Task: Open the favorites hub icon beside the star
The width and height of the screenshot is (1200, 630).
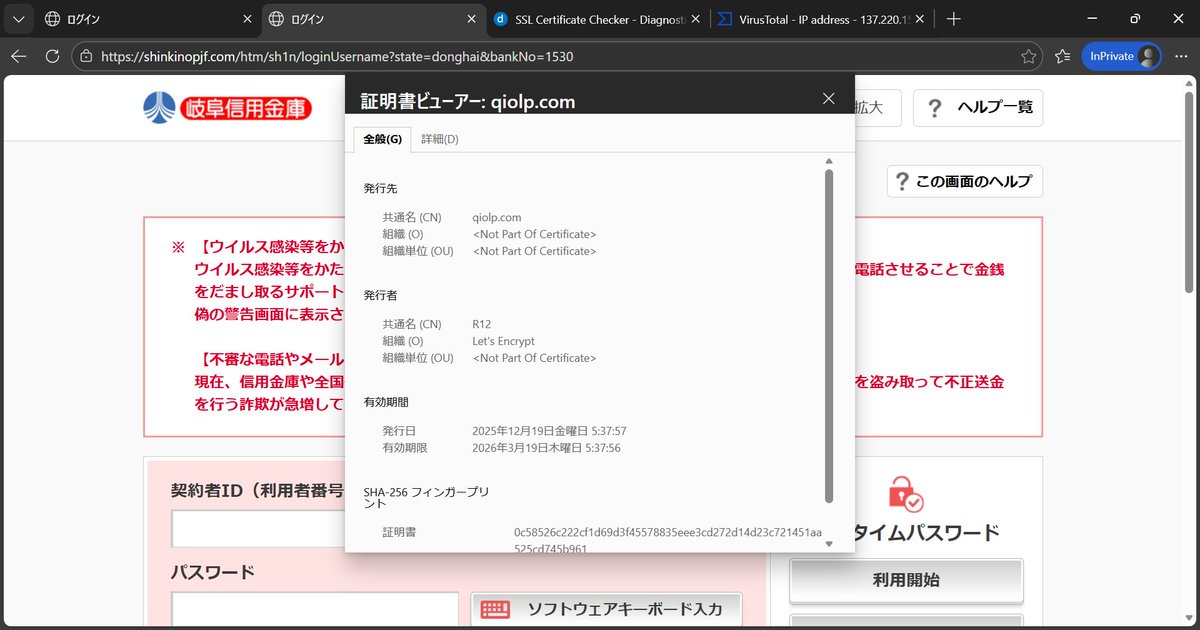Action: (1062, 57)
